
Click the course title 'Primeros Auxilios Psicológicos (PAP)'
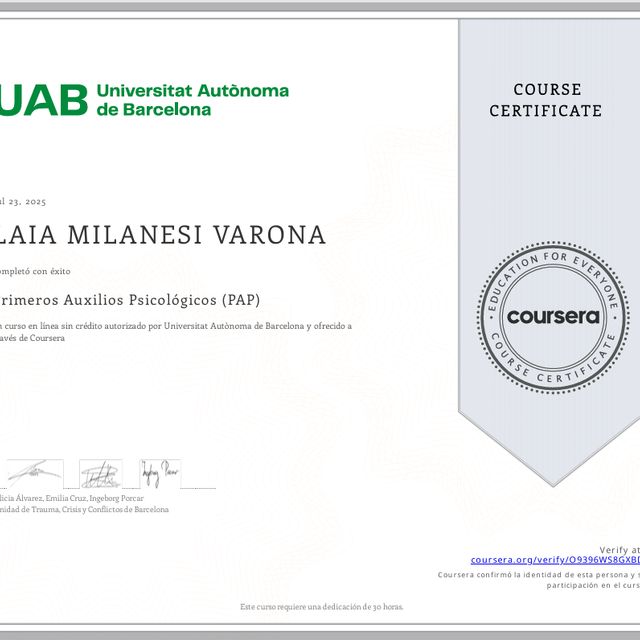coord(130,300)
